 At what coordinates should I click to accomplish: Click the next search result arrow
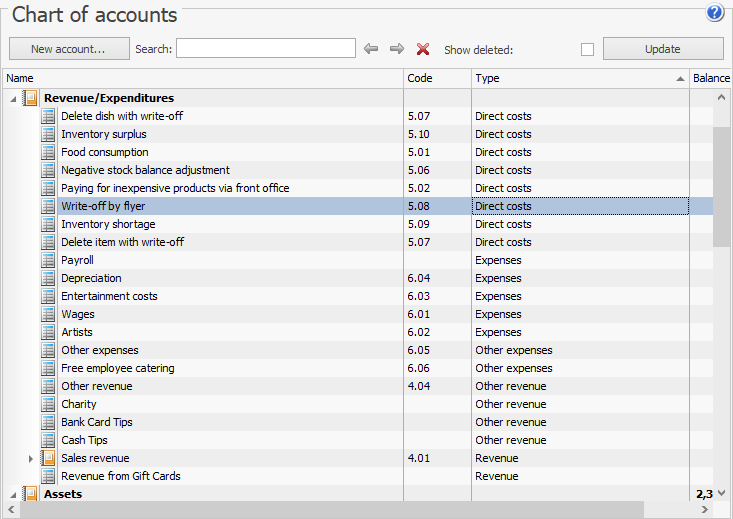tap(397, 49)
